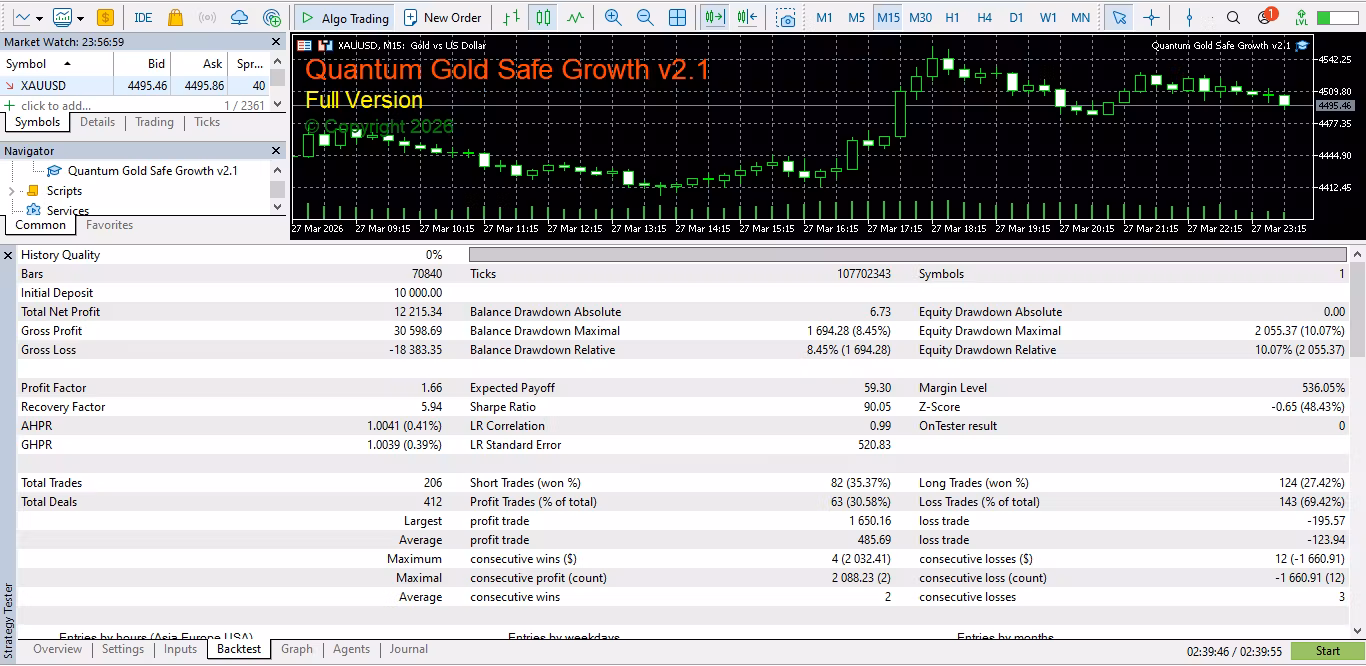Toggle the Algo Trading button
Image resolution: width=1366 pixels, height=666 pixels.
pos(344,18)
